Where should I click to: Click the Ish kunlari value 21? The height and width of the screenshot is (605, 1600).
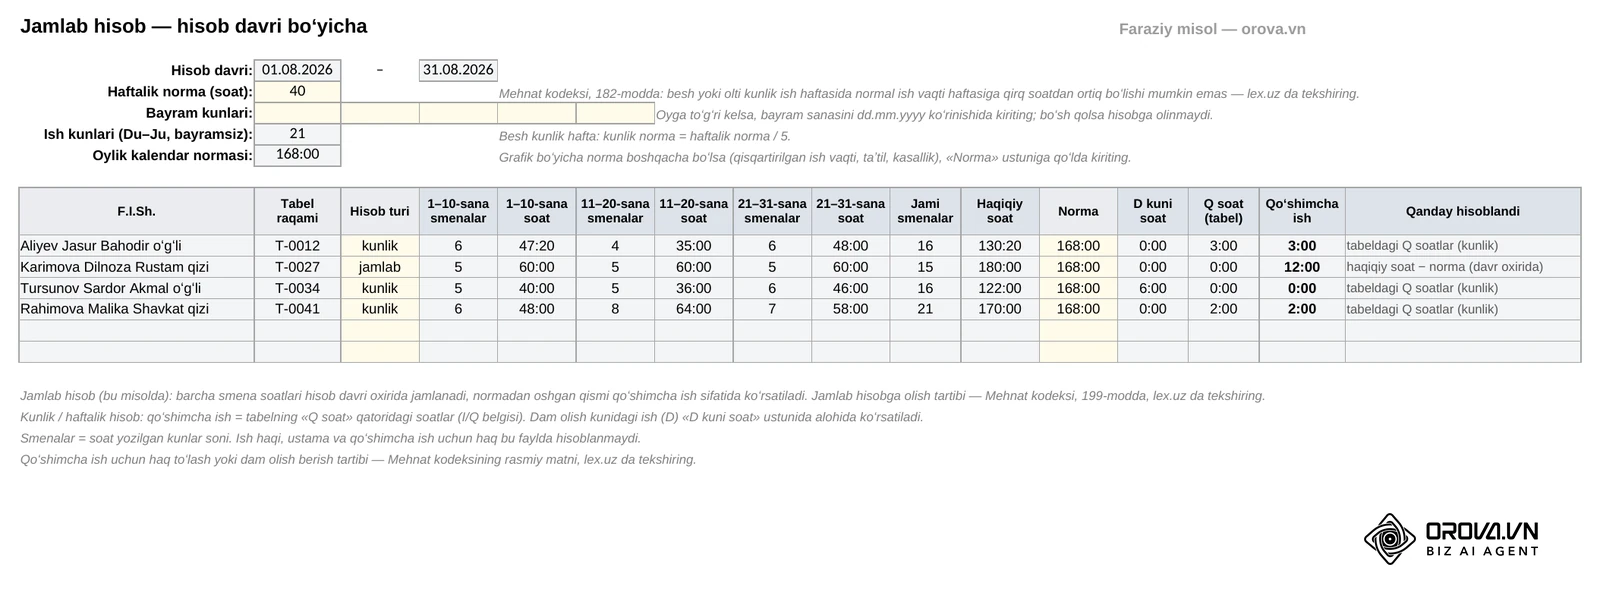click(x=297, y=134)
